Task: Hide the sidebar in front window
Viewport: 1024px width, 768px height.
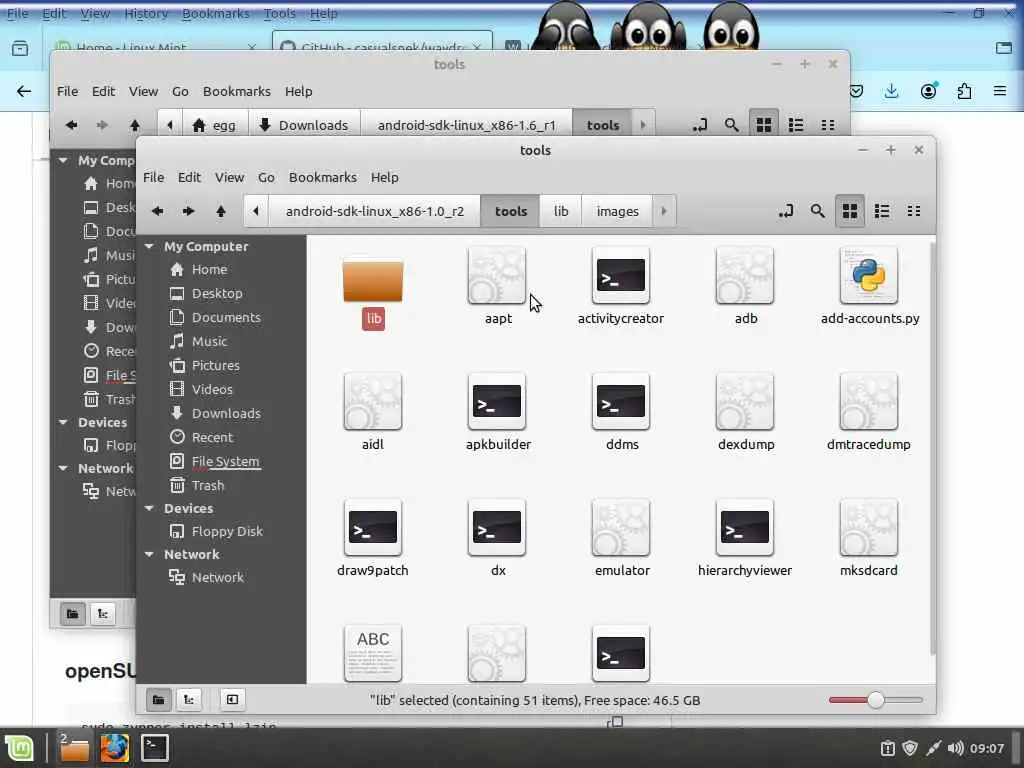Action: (x=232, y=700)
